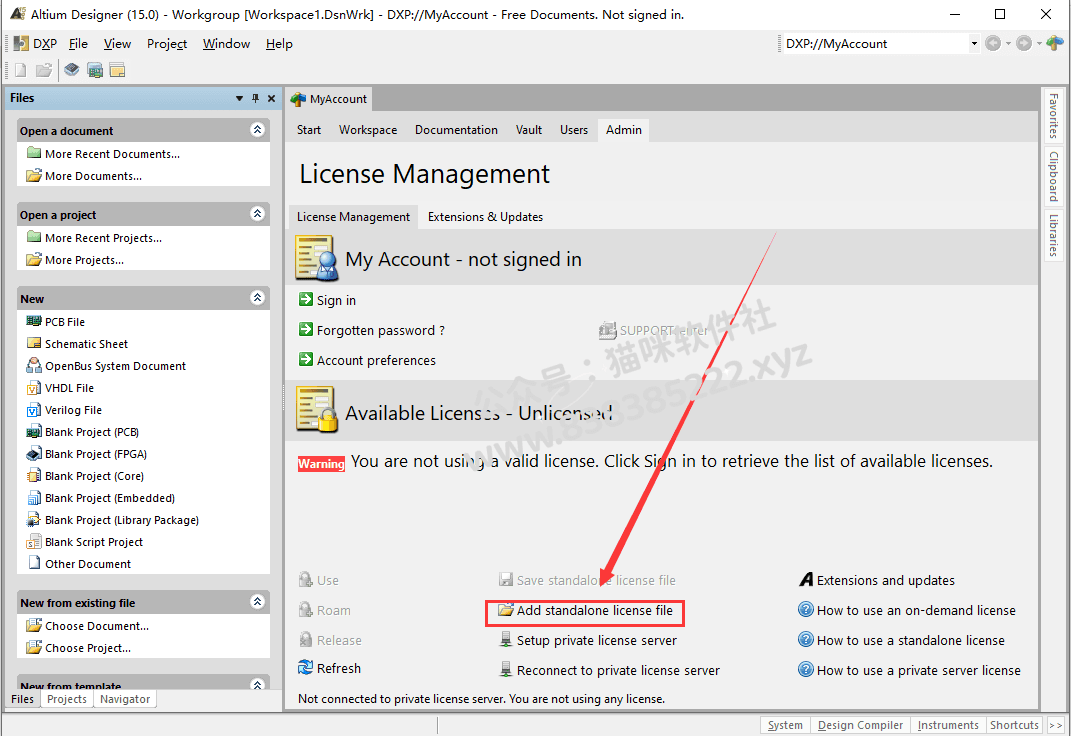Collapse the New from template section
Screen dimensions: 1071x736
coord(258,684)
